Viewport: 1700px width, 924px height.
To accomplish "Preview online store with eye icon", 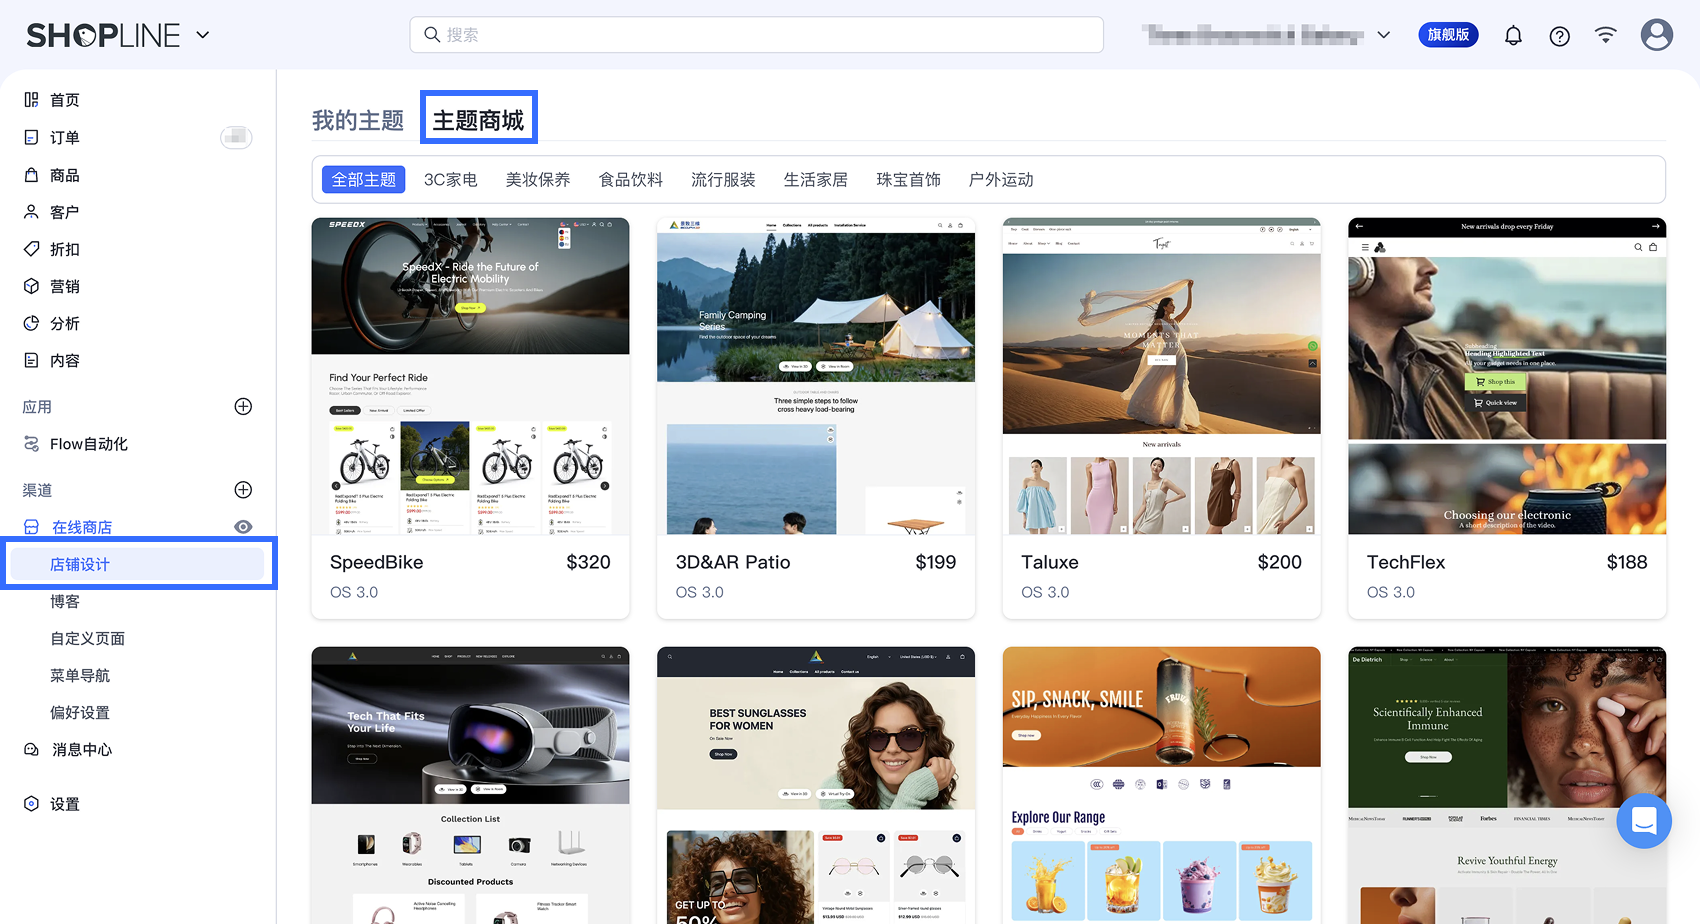I will coord(243,527).
